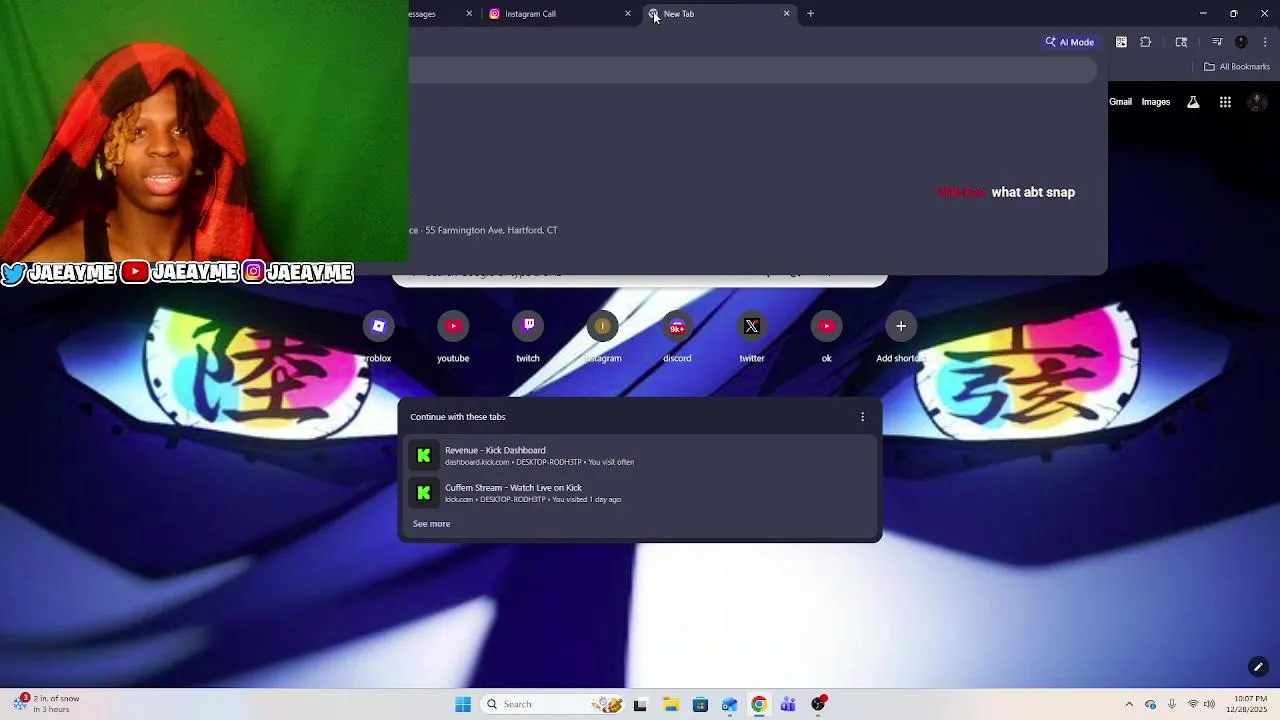This screenshot has width=1280, height=720.
Task: Open Google account avatar on new tab page
Action: 1257,102
